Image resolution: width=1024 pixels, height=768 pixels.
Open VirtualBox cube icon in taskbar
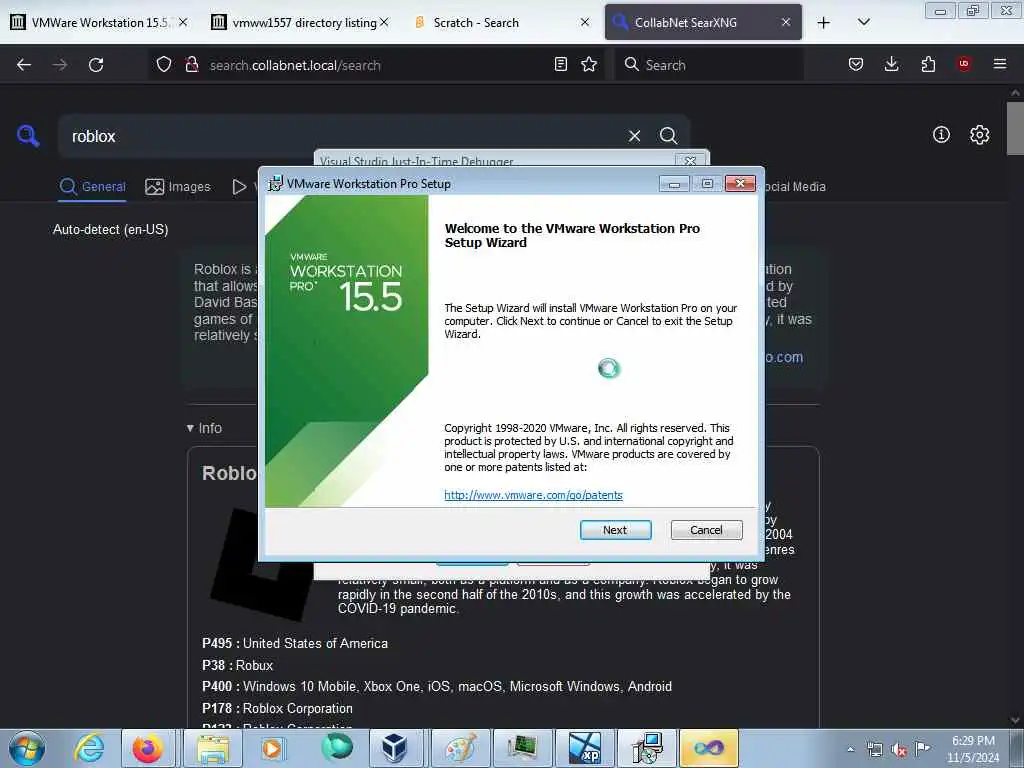394,748
